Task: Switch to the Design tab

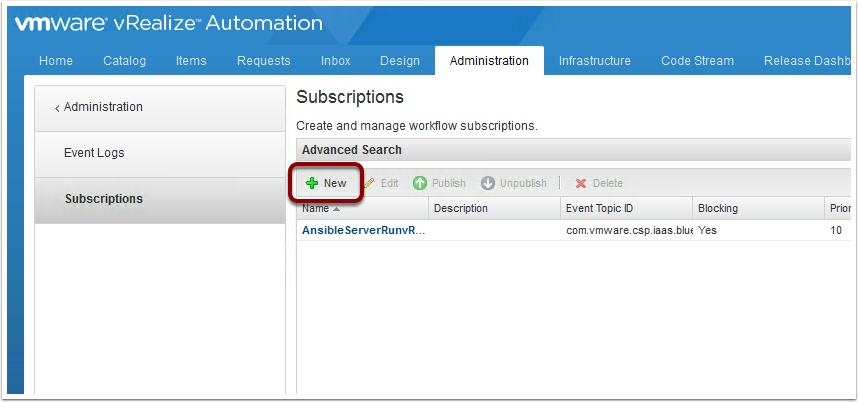Action: [400, 61]
